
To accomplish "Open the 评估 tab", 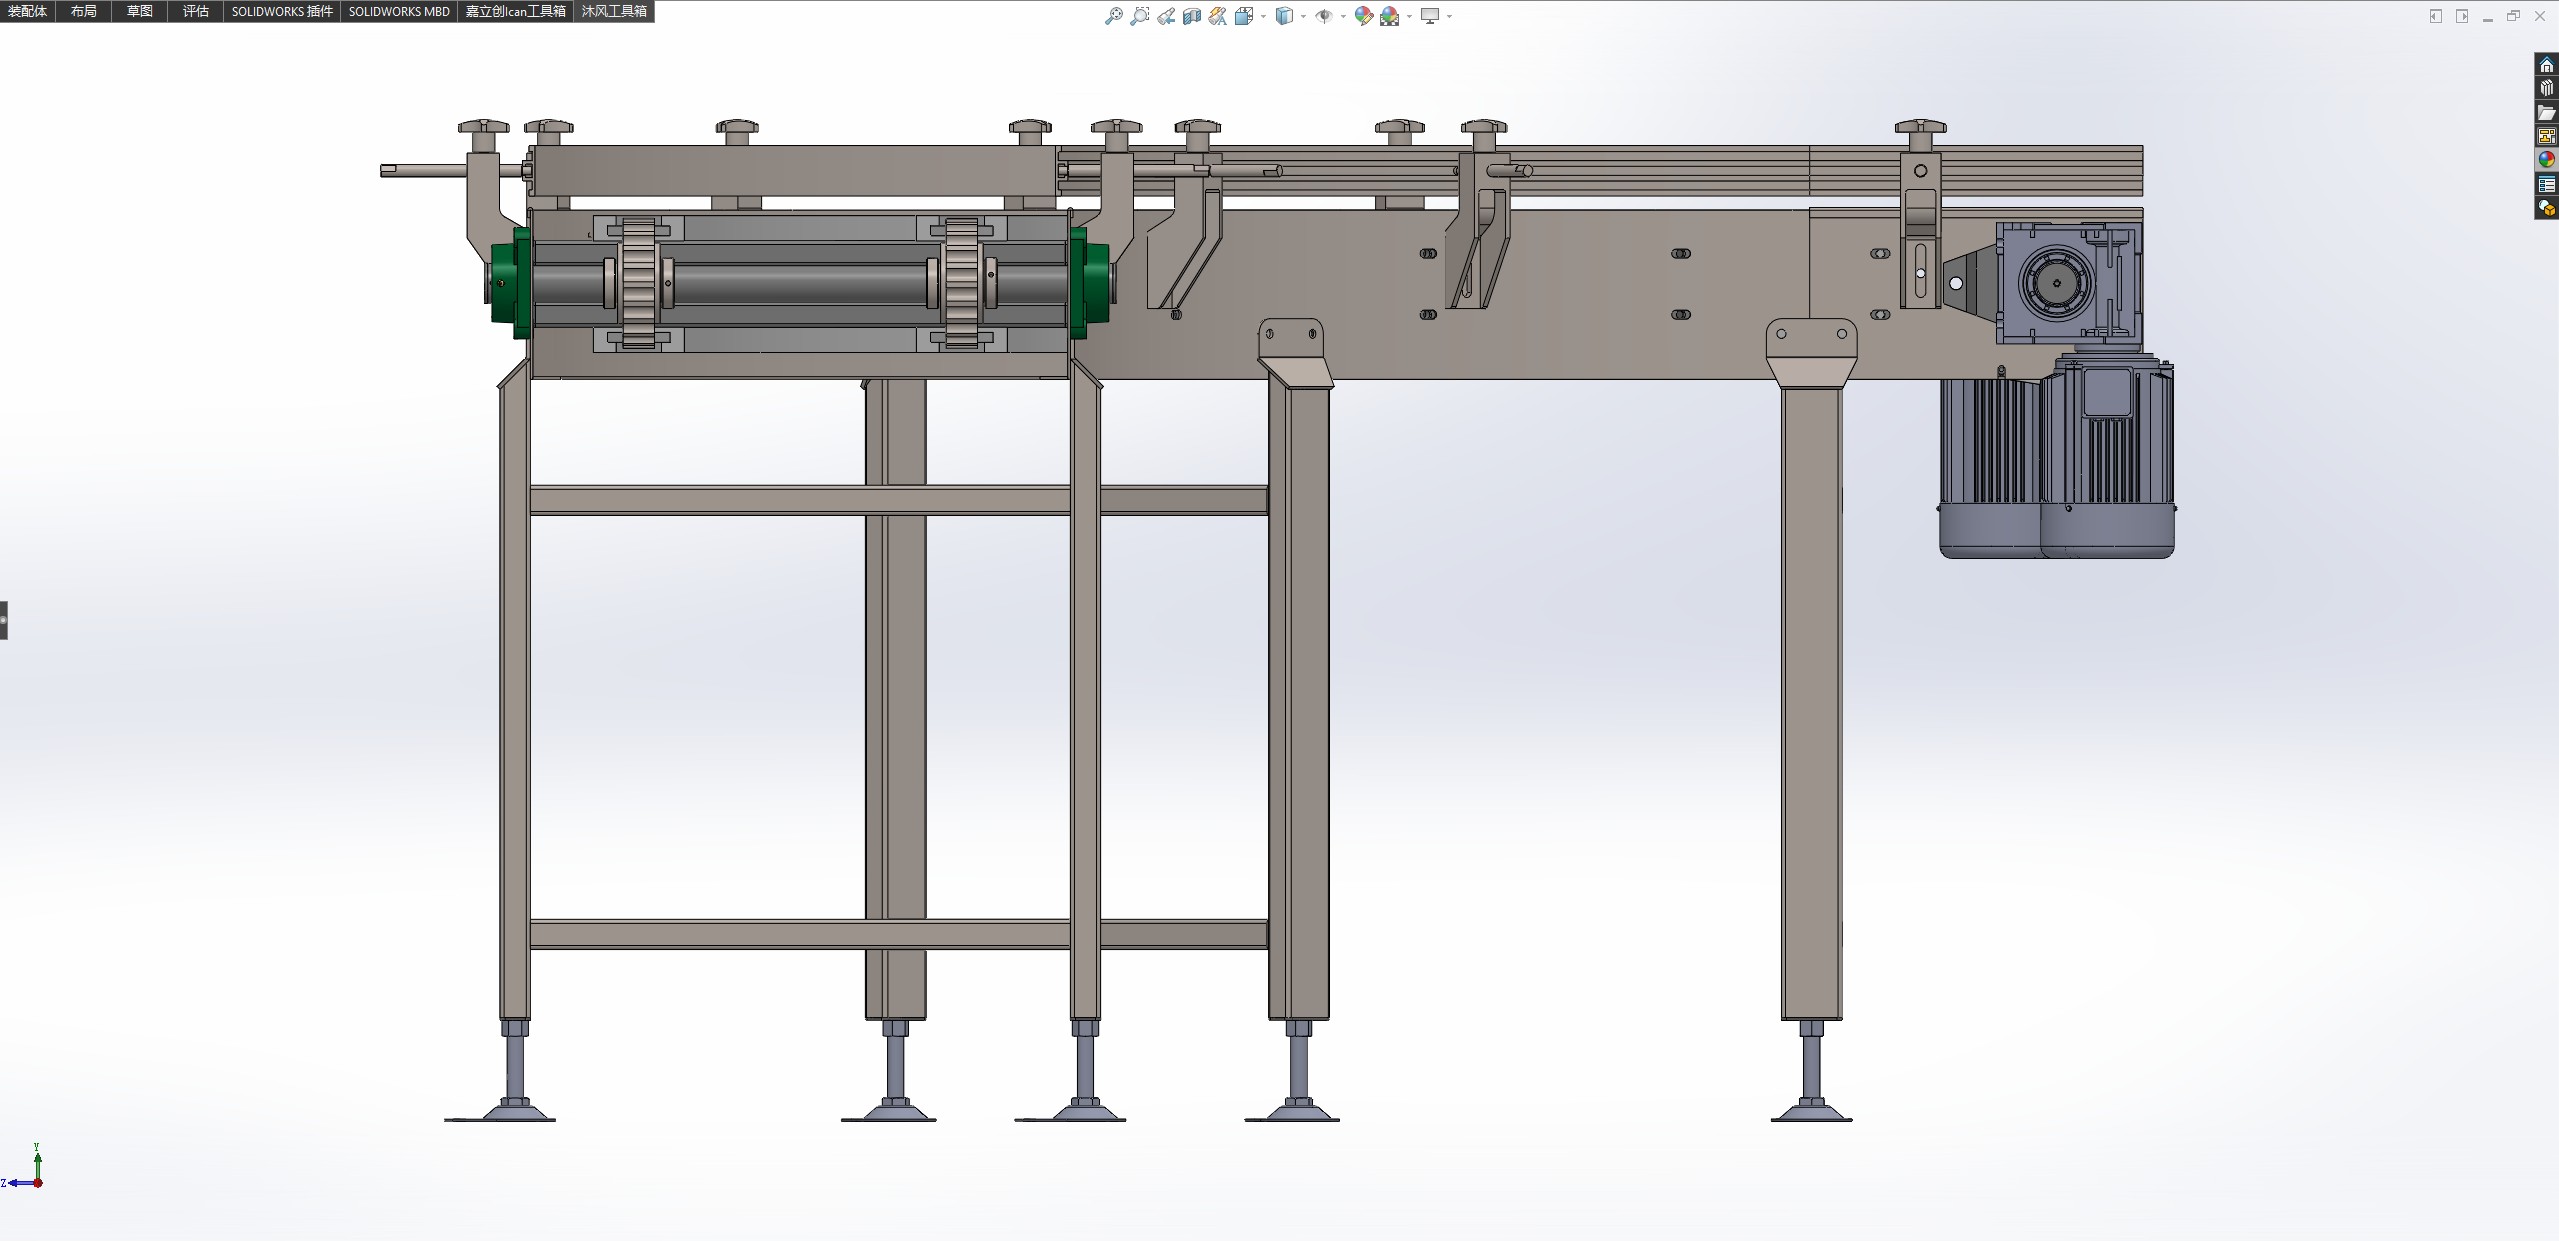I will tap(195, 11).
